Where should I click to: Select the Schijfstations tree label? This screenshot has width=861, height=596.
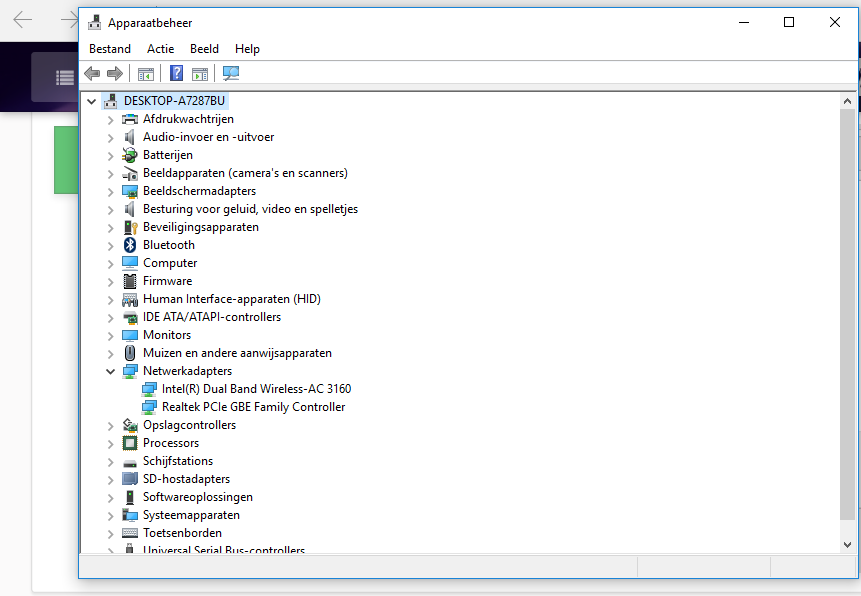click(x=178, y=461)
